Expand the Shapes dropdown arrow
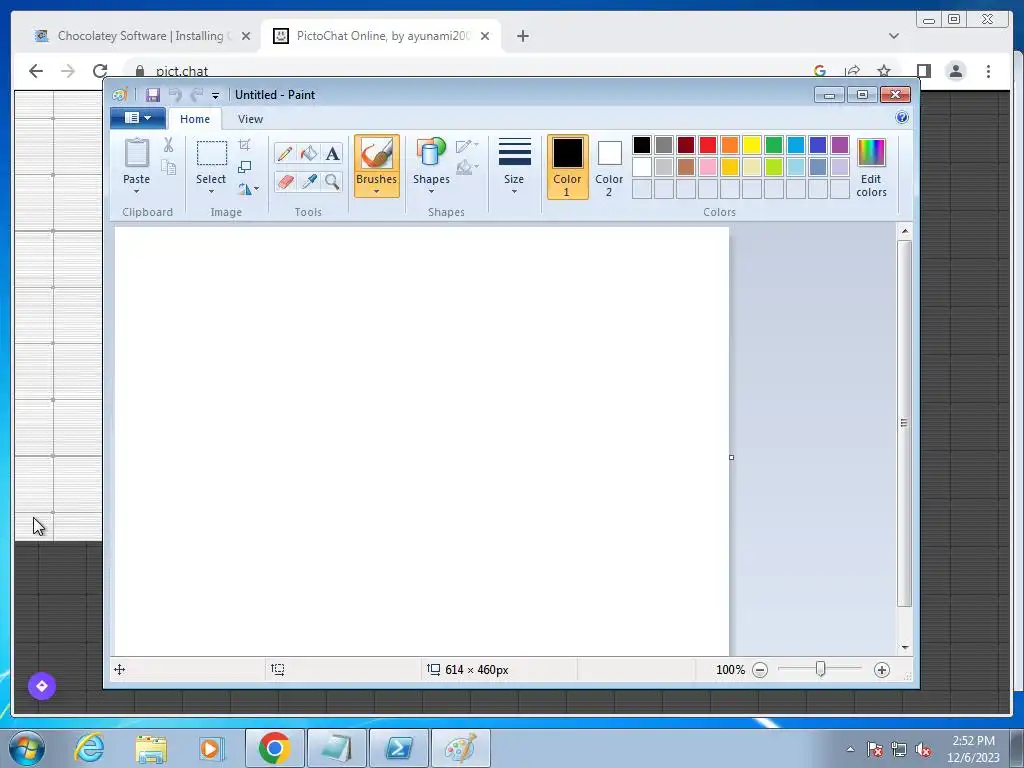This screenshot has height=768, width=1024. (431, 191)
